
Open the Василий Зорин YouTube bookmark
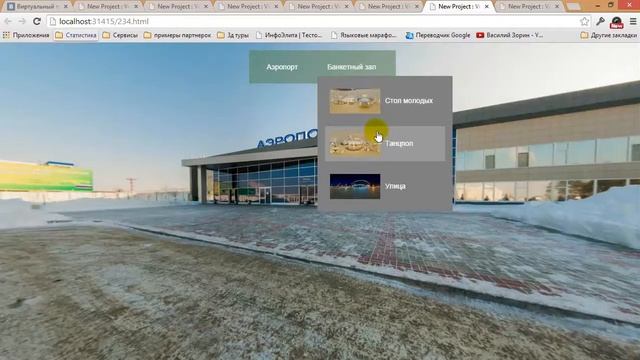pos(509,35)
